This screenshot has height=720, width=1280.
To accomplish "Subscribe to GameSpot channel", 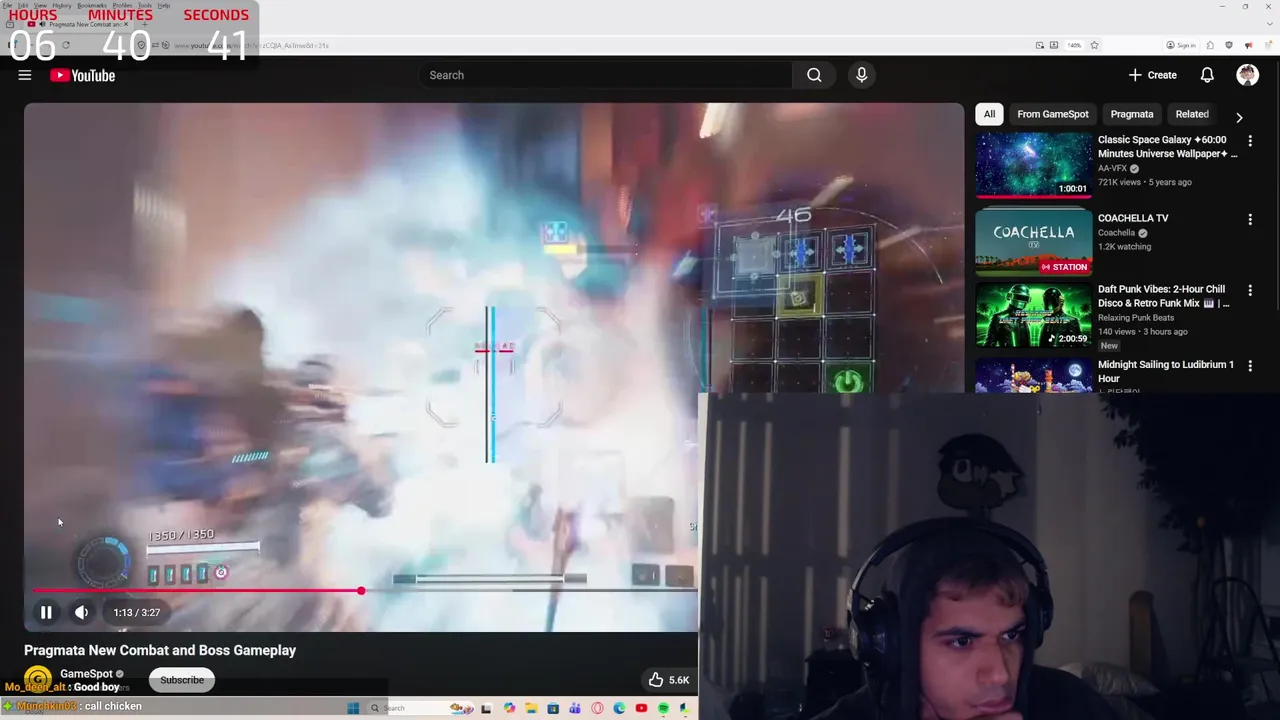I will (x=182, y=680).
